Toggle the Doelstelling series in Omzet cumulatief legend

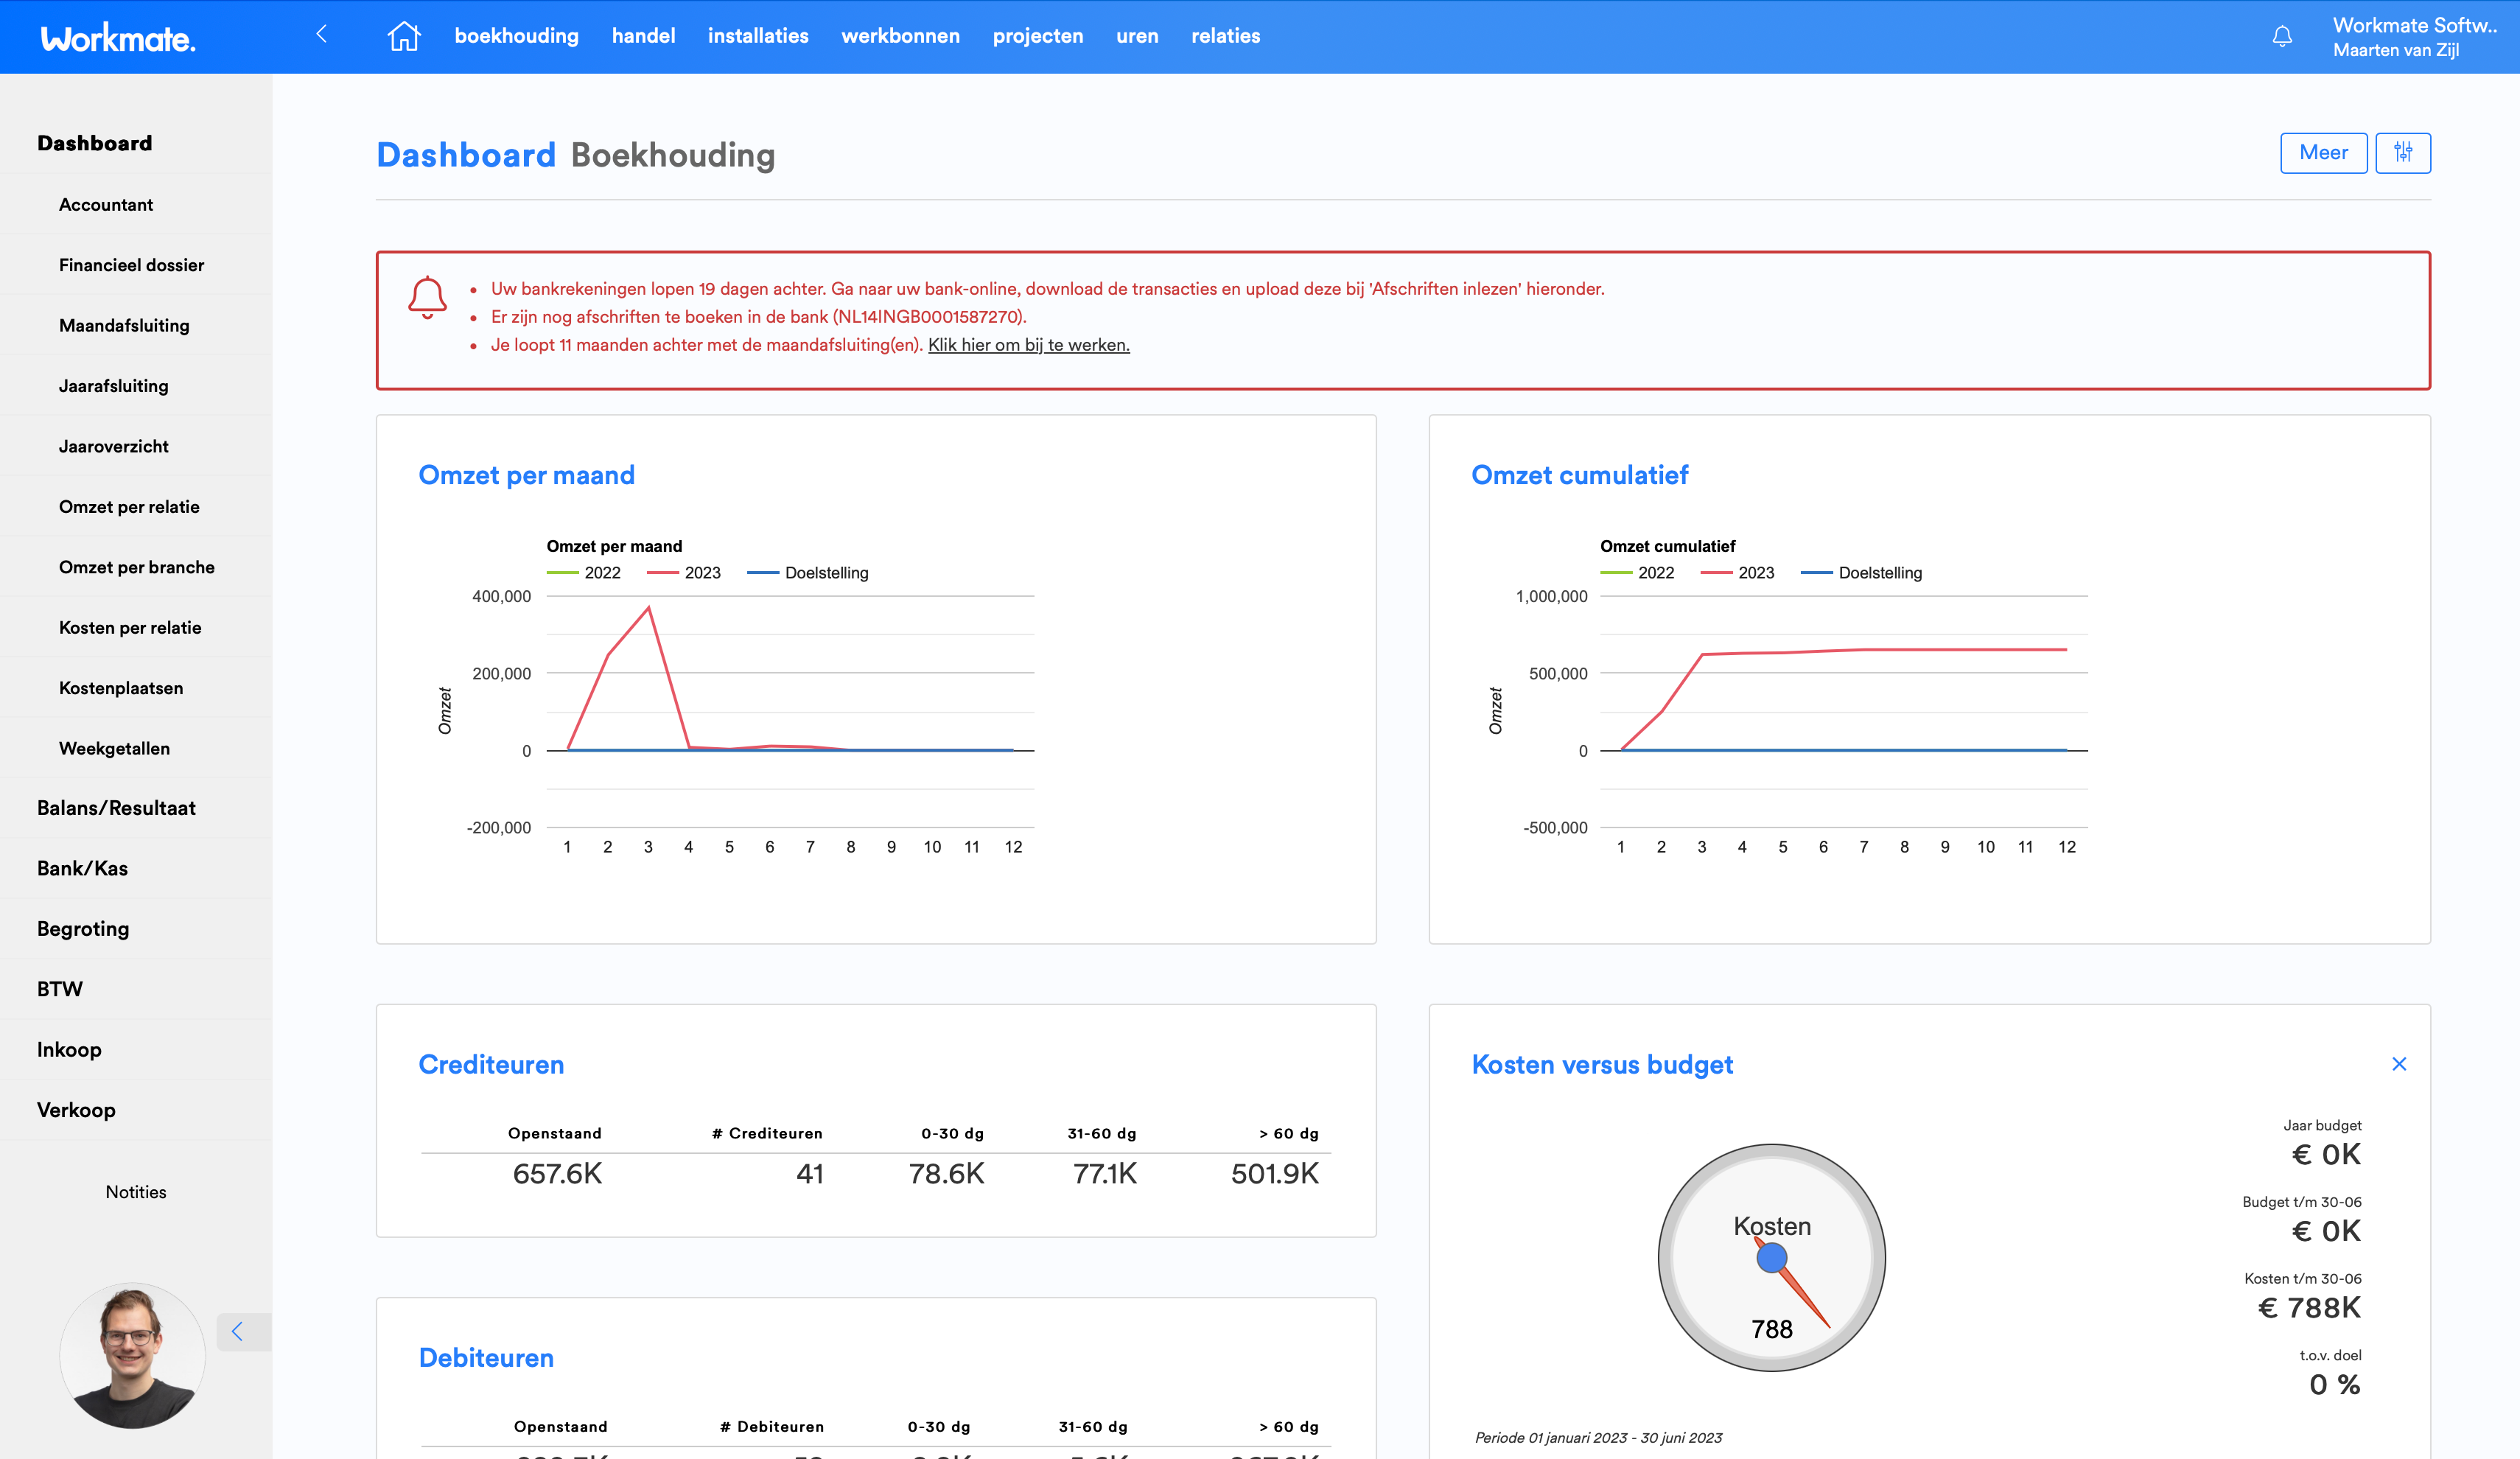click(x=1862, y=573)
